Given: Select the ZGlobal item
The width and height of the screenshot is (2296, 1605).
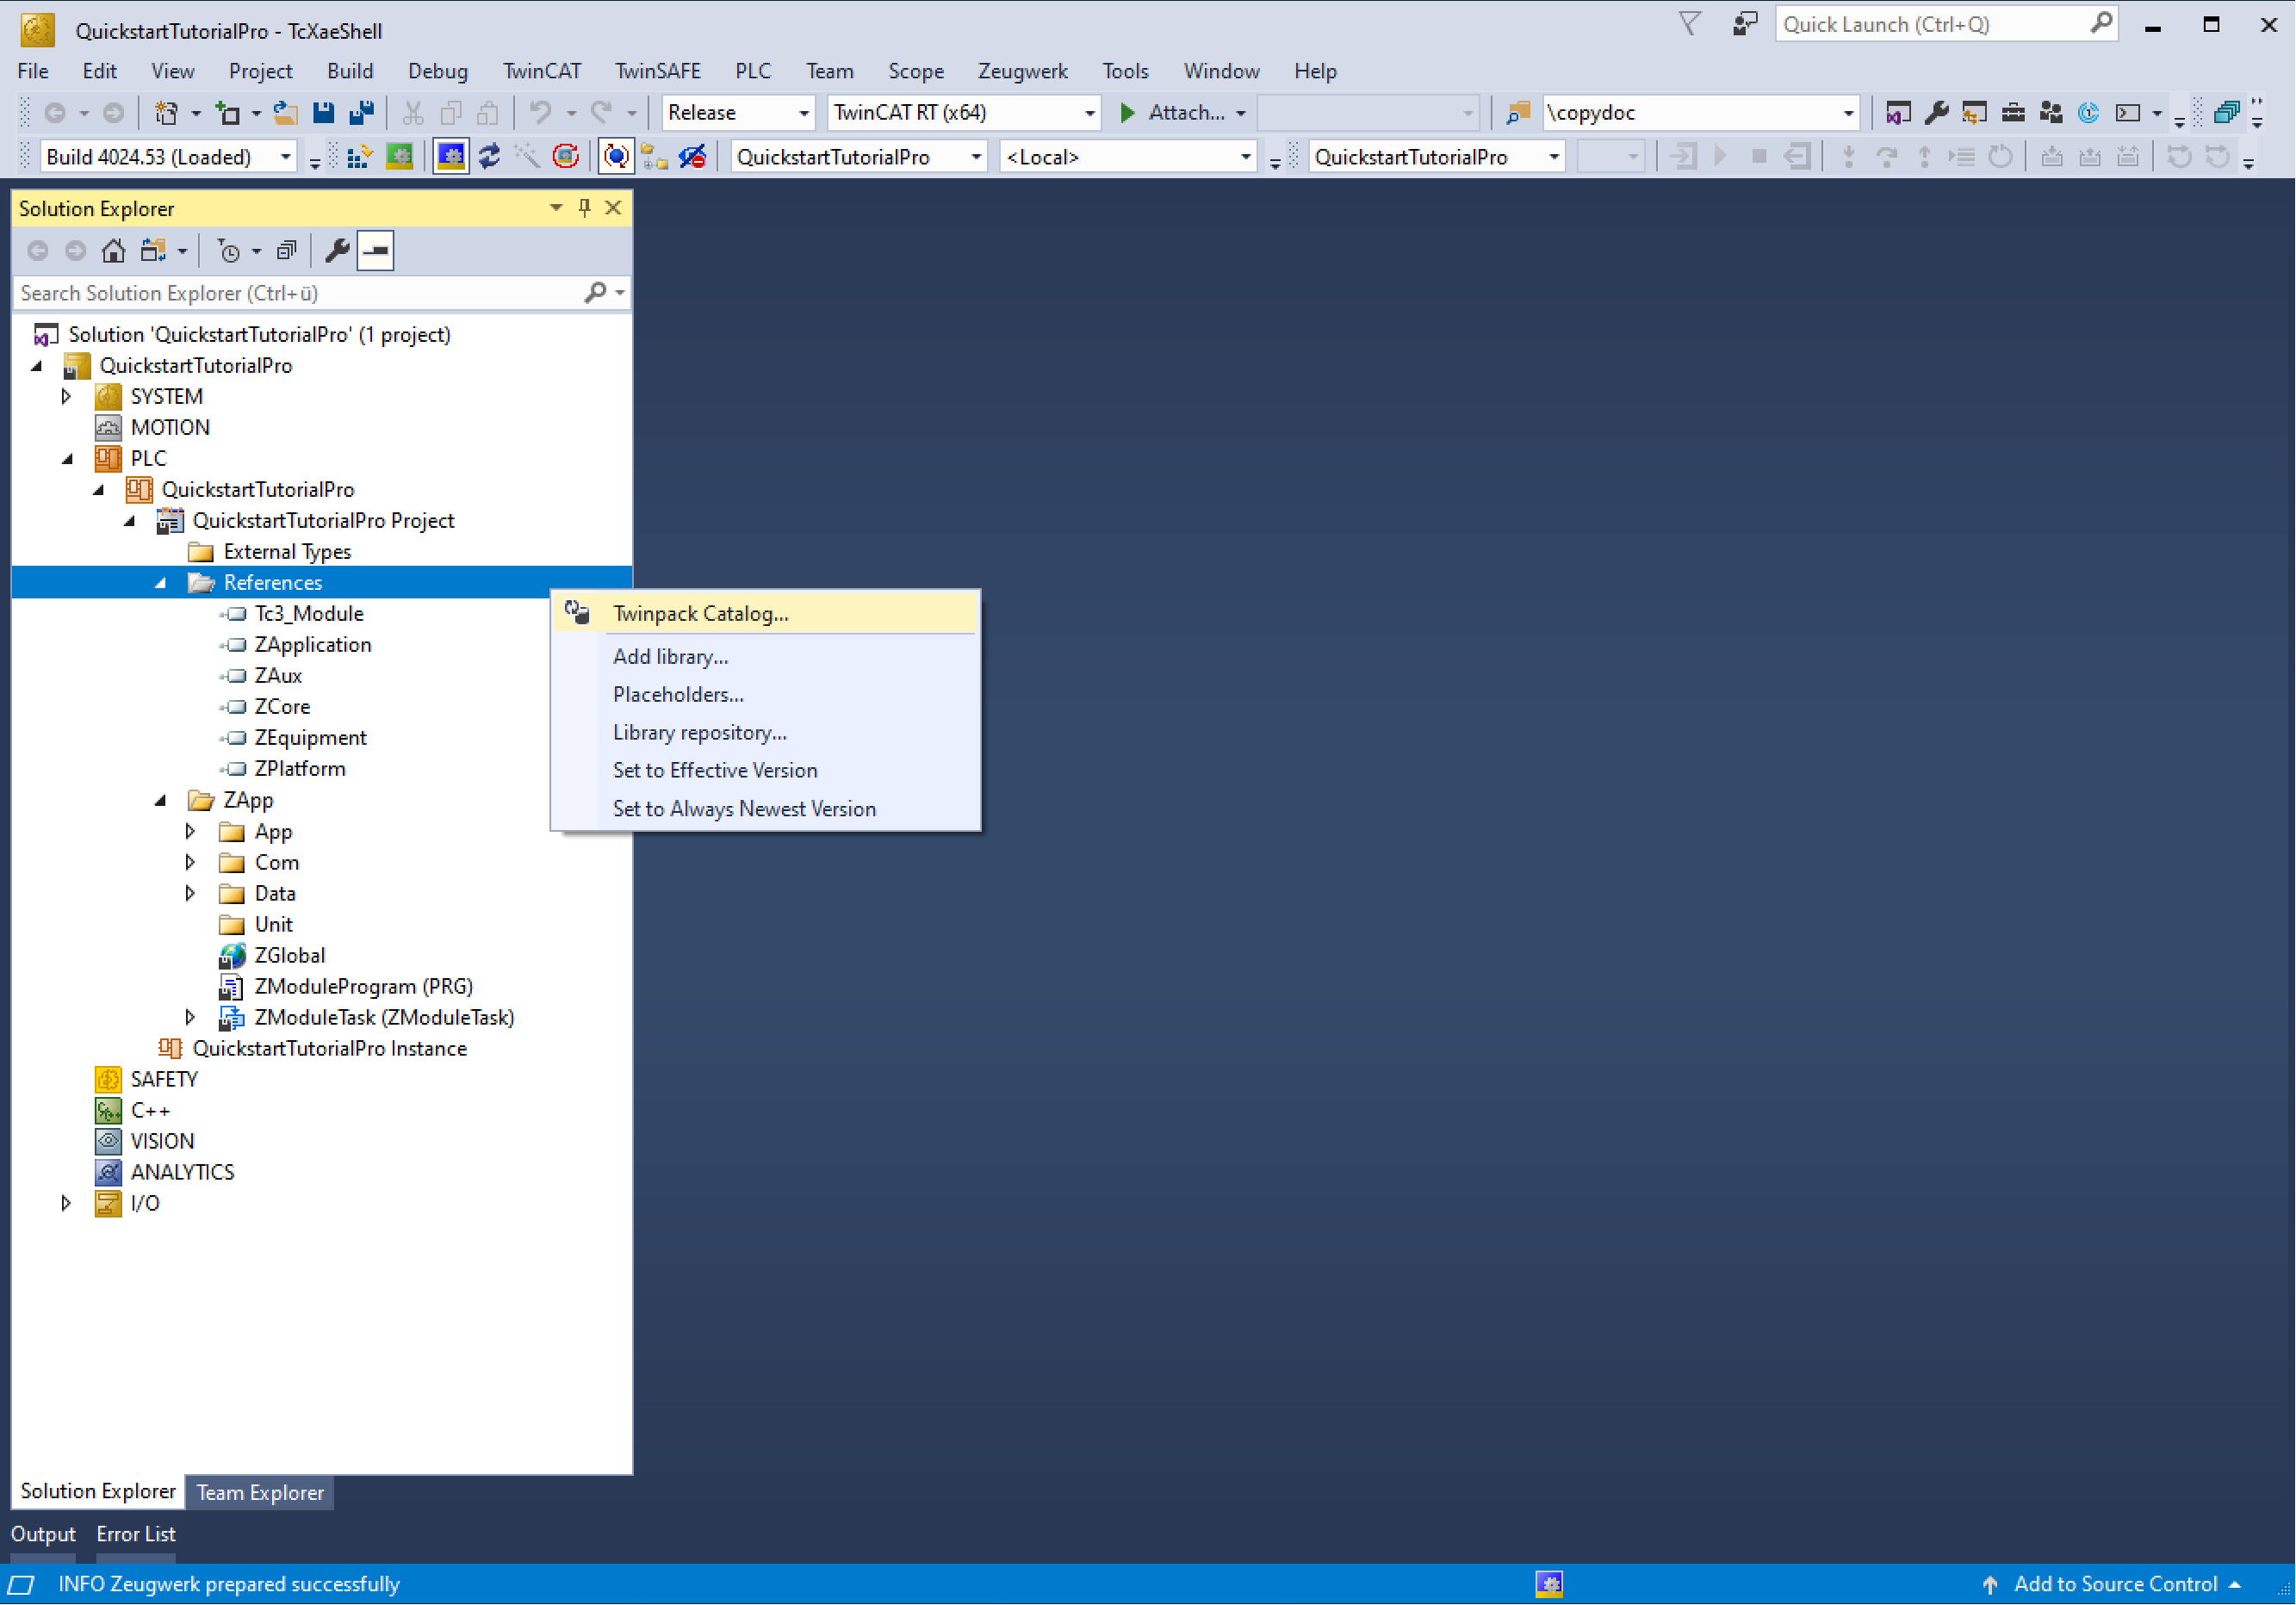Looking at the screenshot, I should point(290,956).
